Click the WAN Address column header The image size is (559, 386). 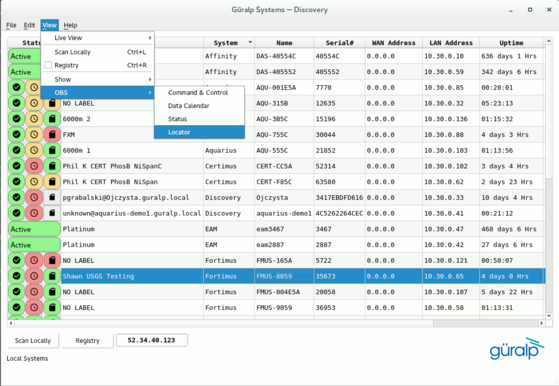tap(394, 43)
